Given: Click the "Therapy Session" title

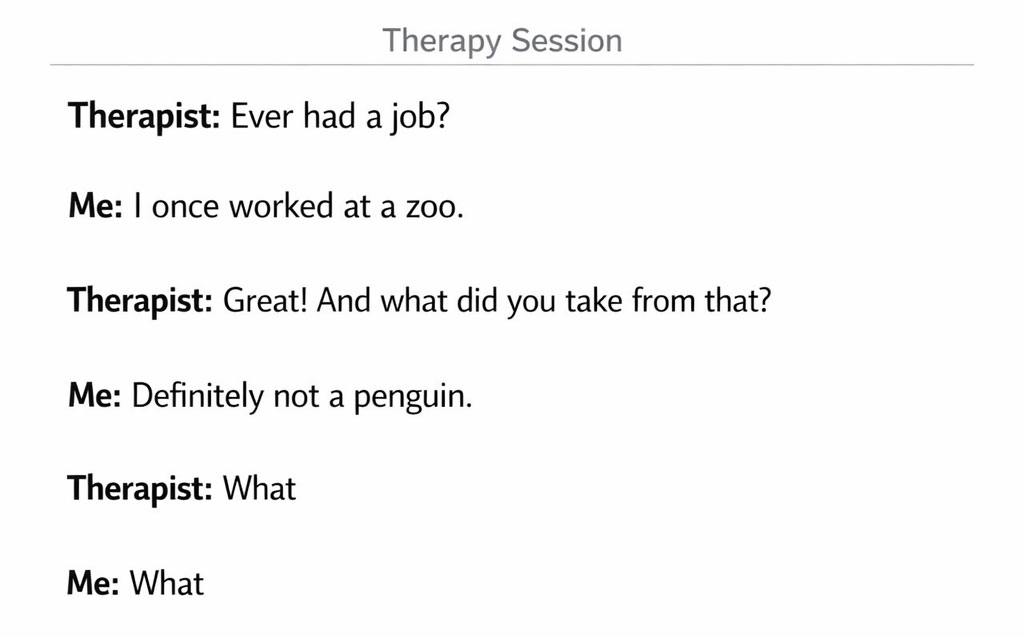Looking at the screenshot, I should click(x=502, y=41).
